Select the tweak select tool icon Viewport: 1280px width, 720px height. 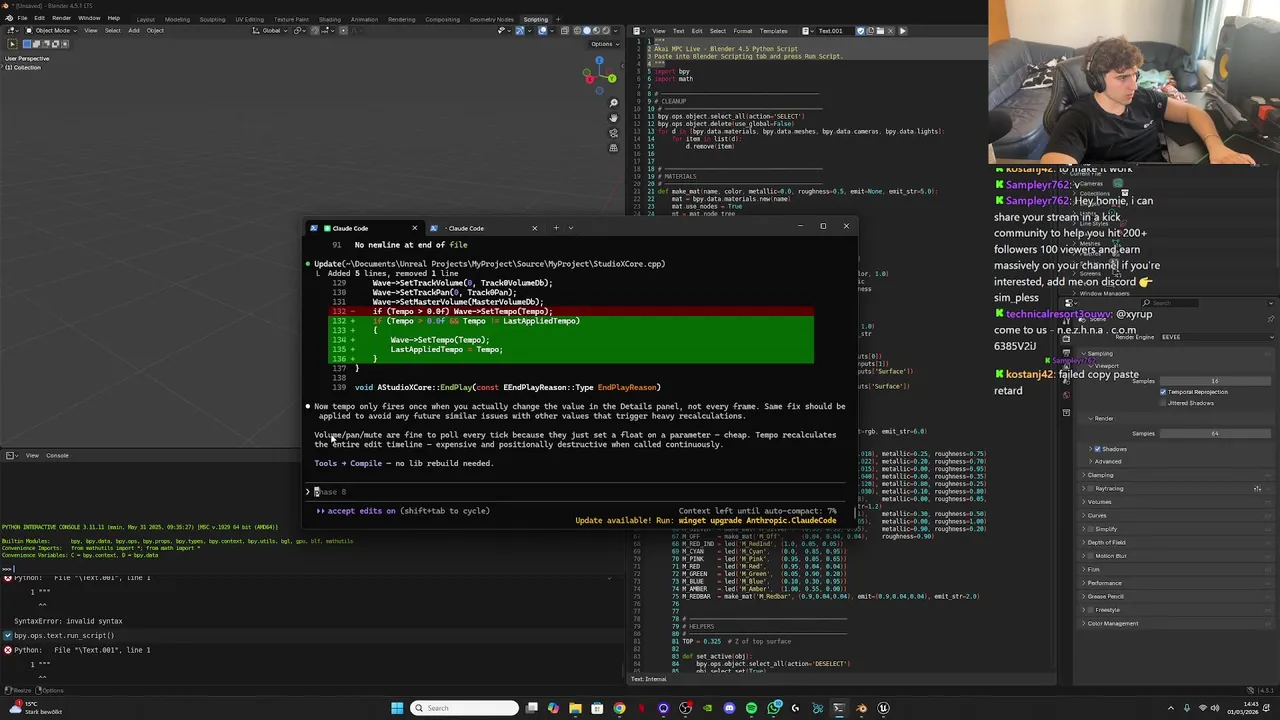(x=12, y=44)
